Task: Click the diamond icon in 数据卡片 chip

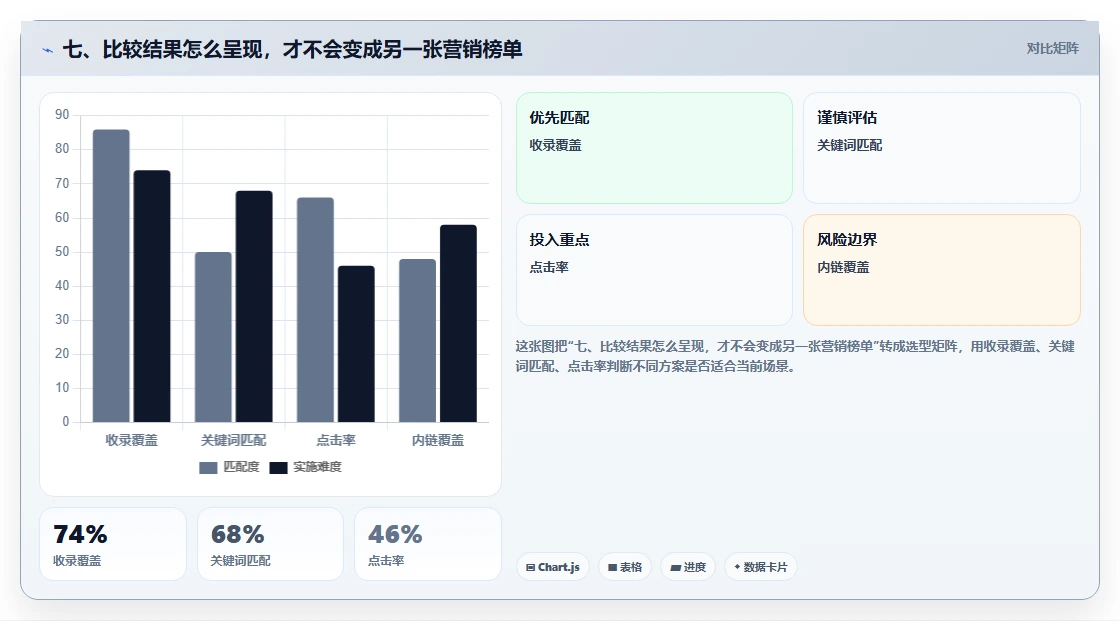Action: (737, 567)
